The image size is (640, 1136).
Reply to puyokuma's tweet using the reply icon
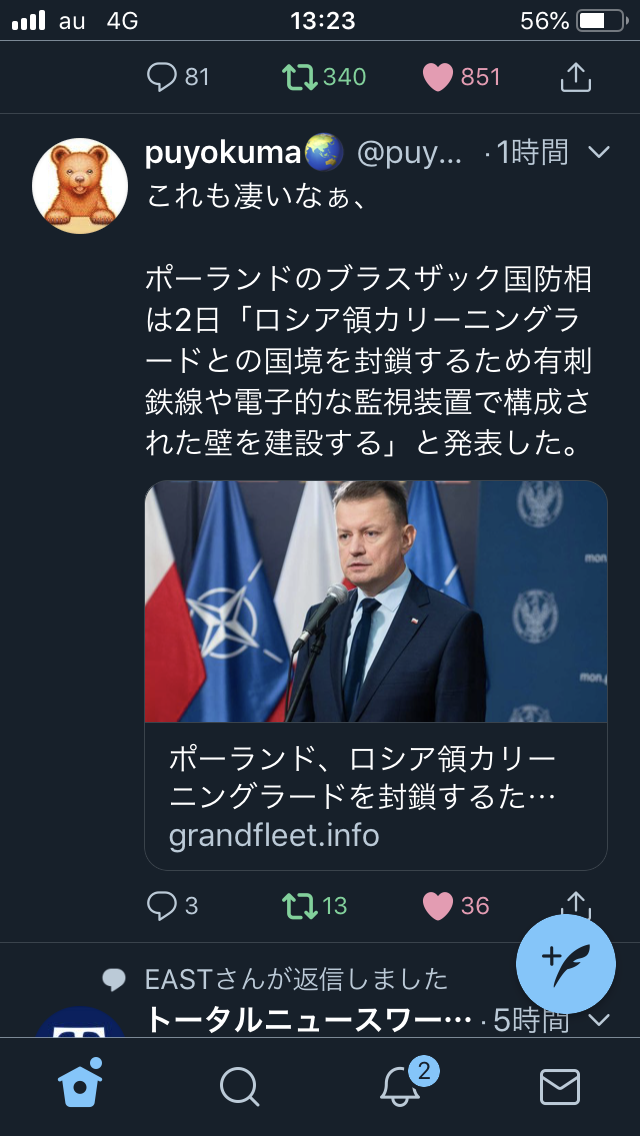point(163,905)
